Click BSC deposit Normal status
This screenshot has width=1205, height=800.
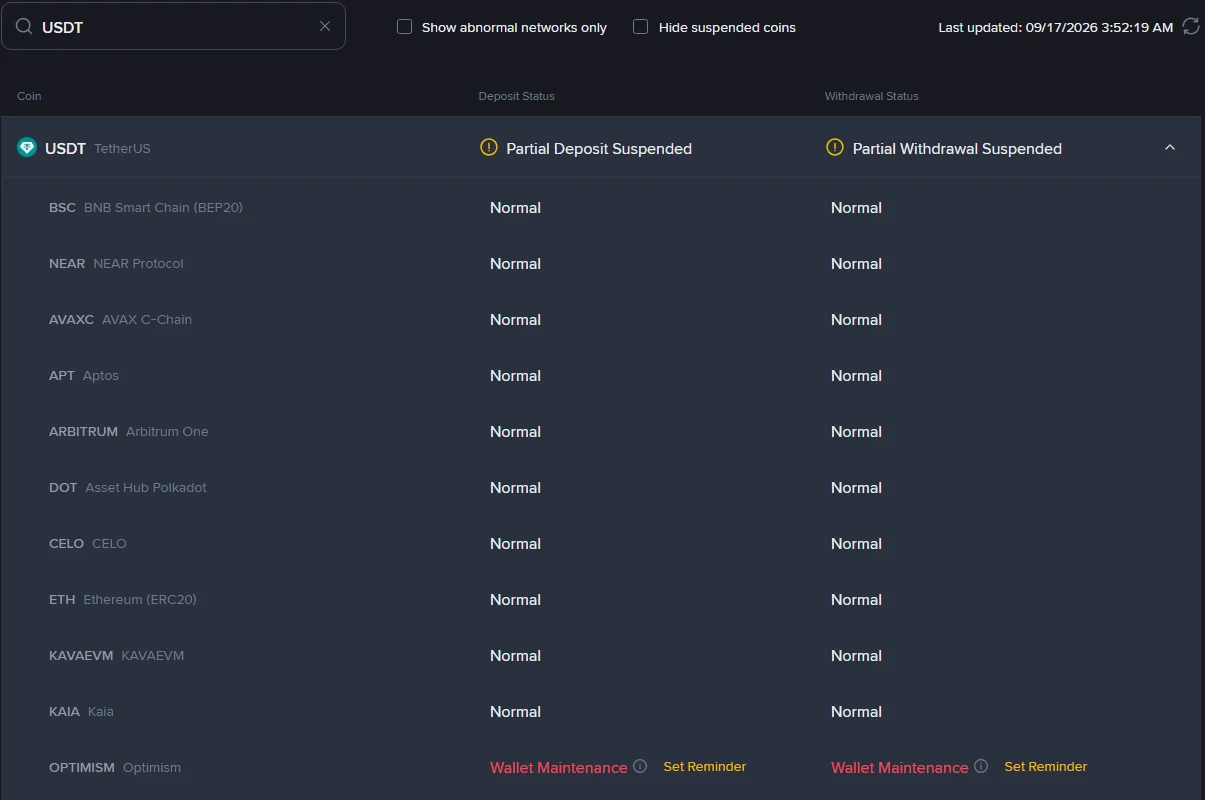[x=515, y=208]
